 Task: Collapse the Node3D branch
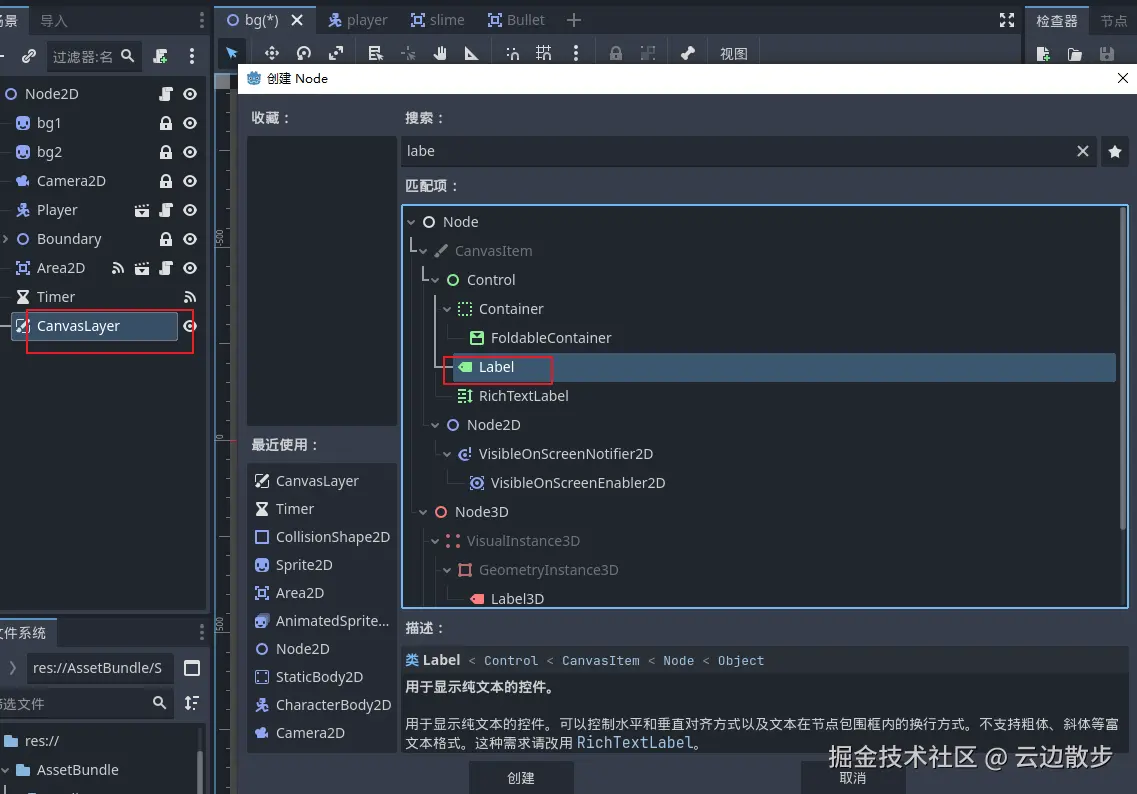(423, 512)
